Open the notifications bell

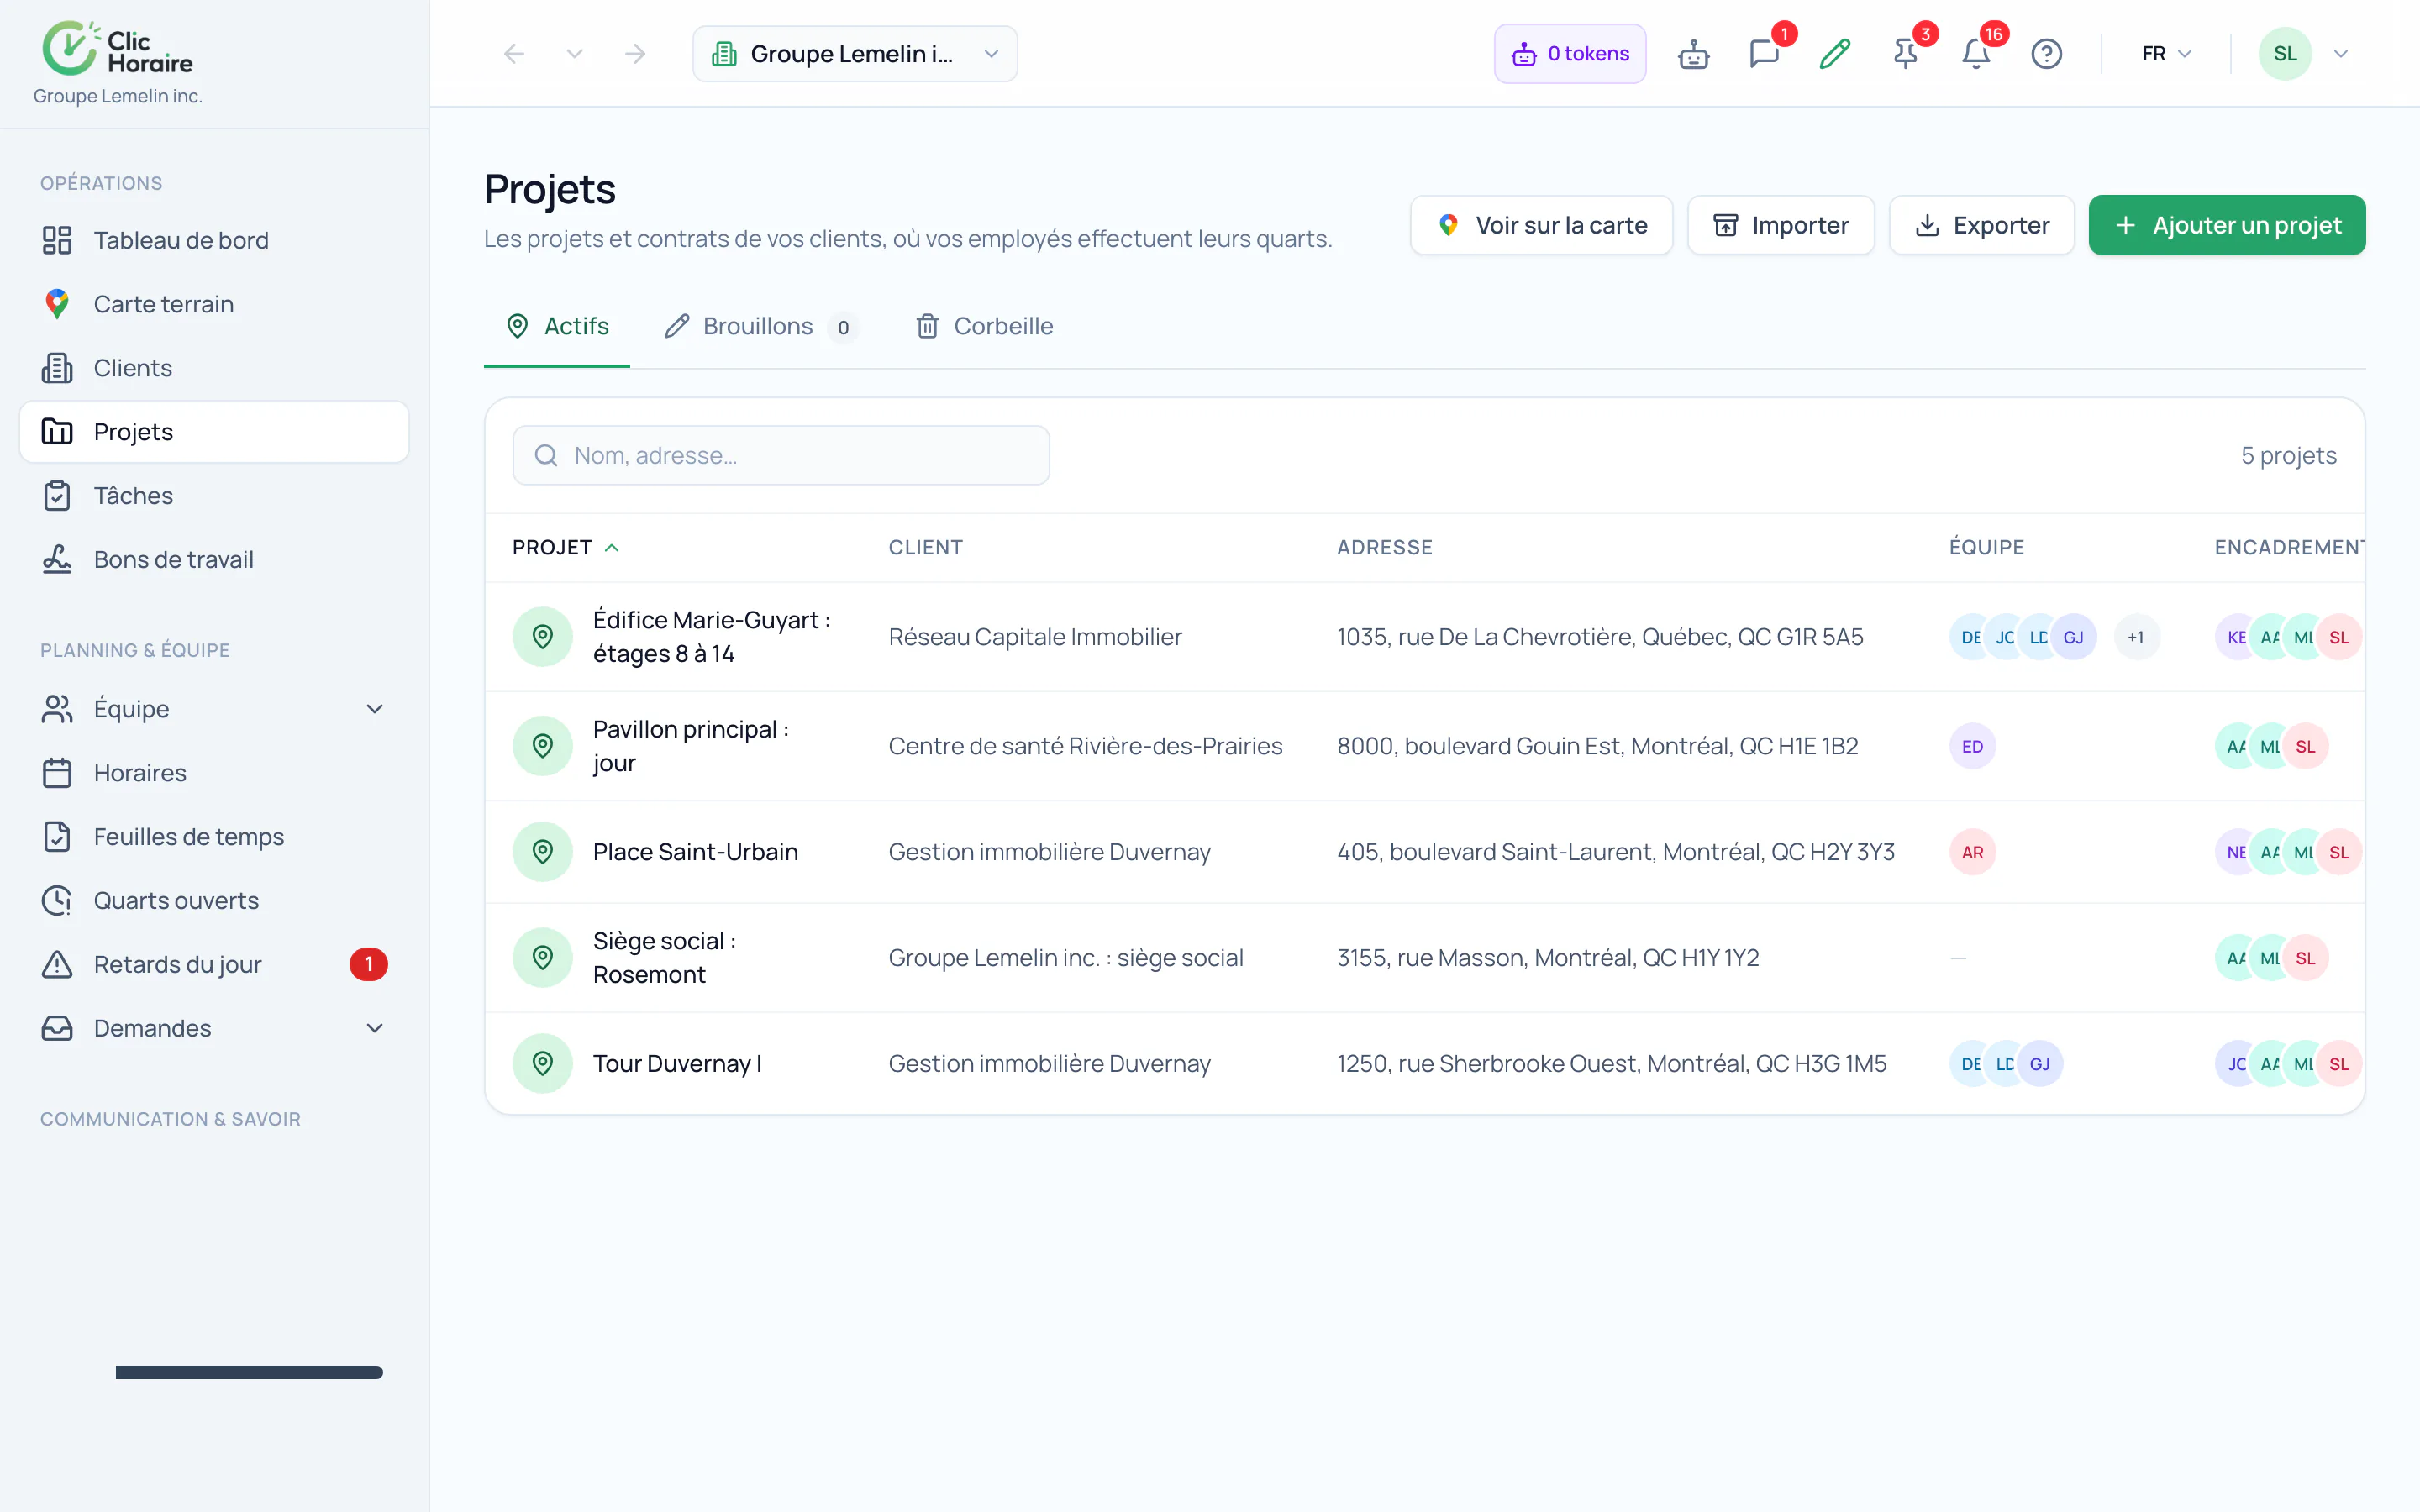(x=1976, y=54)
